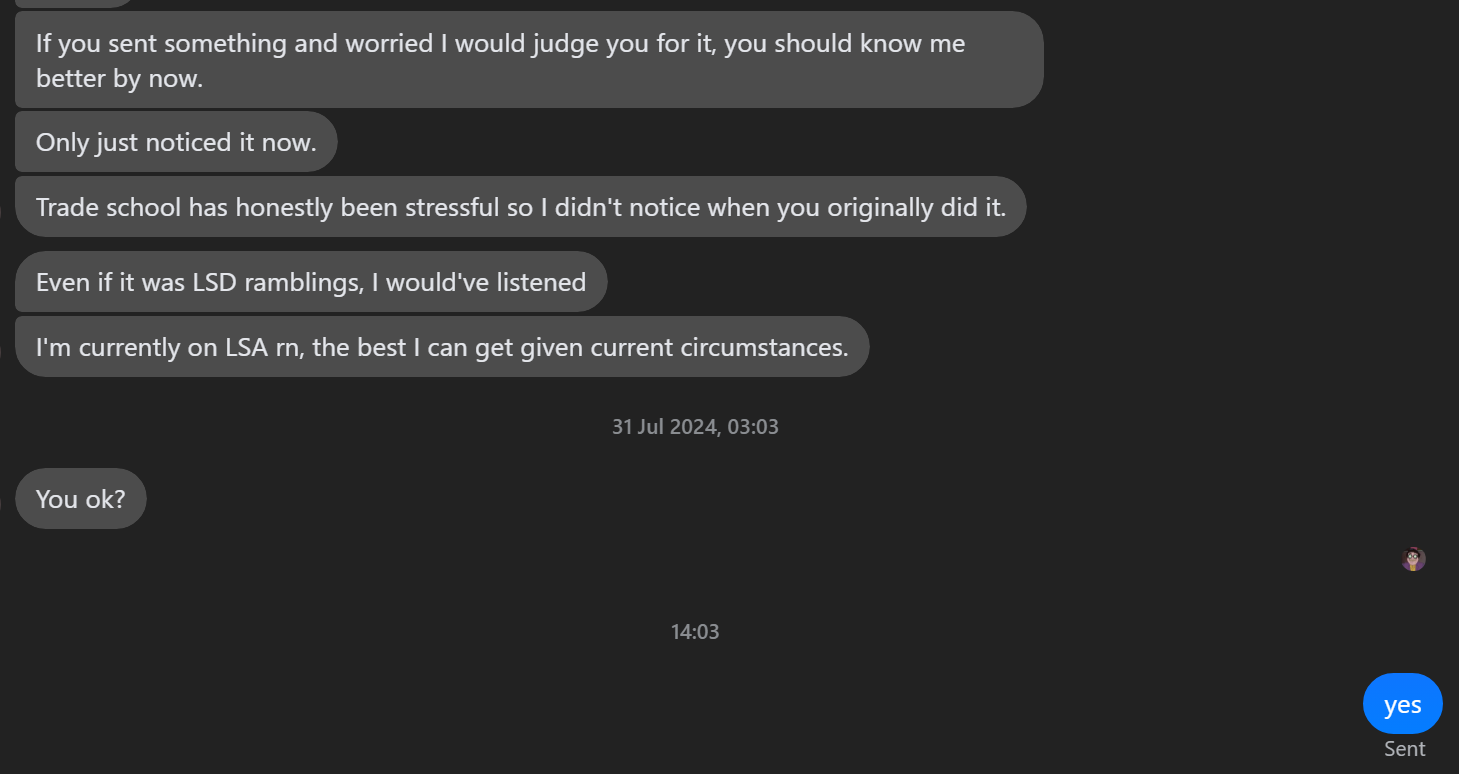Select the blue "yes" message bubble
This screenshot has width=1459, height=774.
(1402, 704)
